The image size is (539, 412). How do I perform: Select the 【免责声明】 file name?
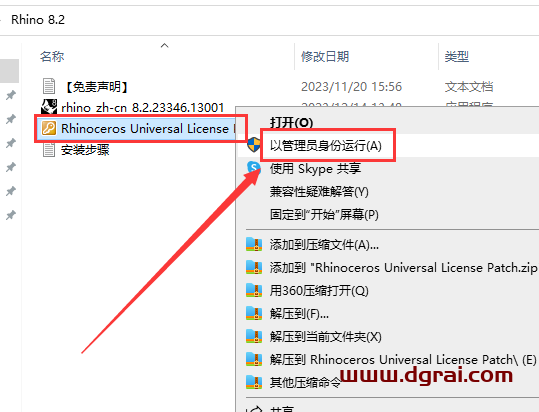click(96, 87)
